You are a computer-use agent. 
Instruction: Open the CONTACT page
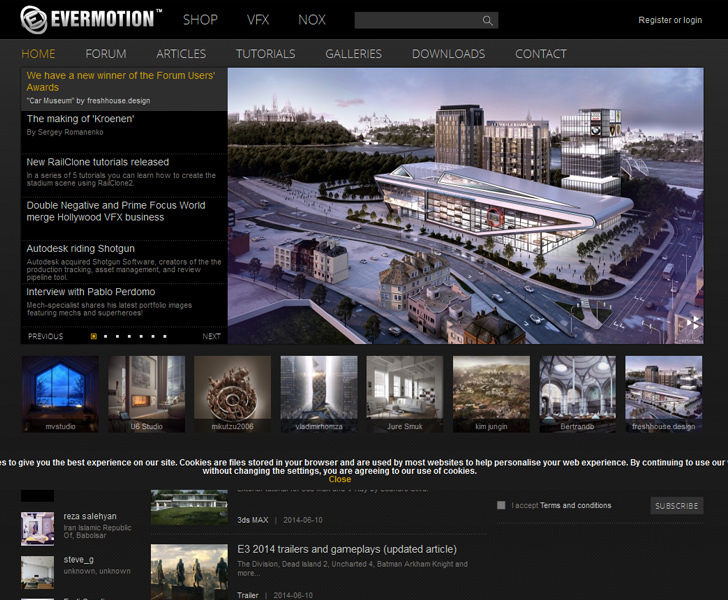[541, 54]
